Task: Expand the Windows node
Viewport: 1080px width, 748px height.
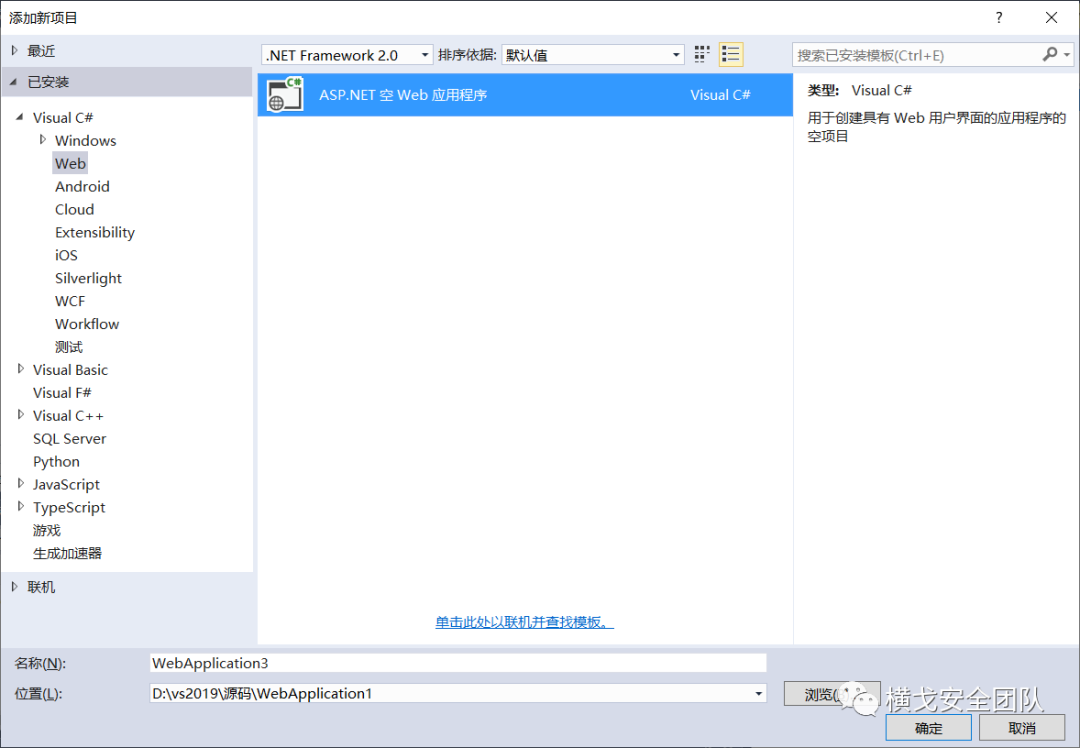Action: pyautogui.click(x=43, y=140)
